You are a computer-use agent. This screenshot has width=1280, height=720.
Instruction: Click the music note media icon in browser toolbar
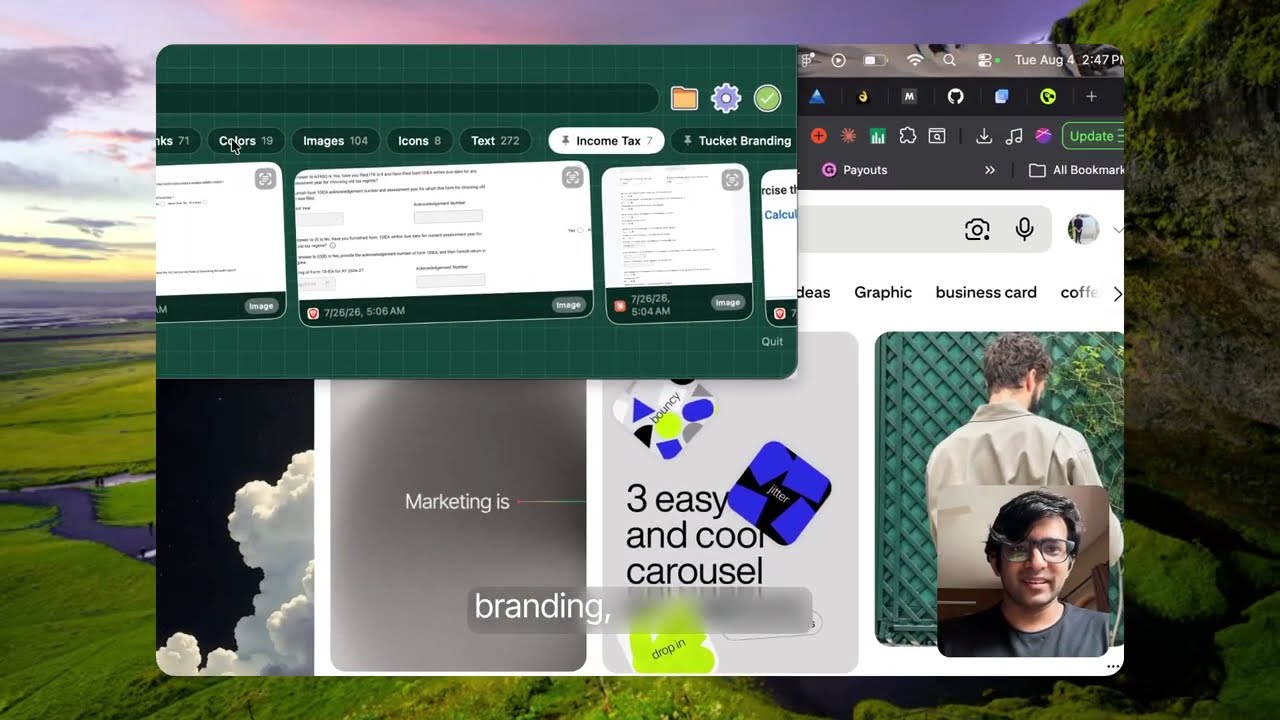tap(1014, 136)
